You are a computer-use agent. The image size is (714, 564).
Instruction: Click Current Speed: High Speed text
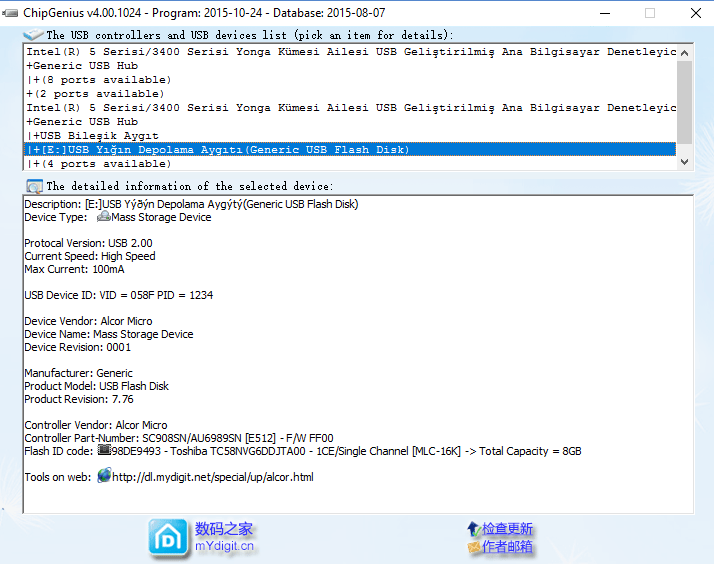(90, 256)
